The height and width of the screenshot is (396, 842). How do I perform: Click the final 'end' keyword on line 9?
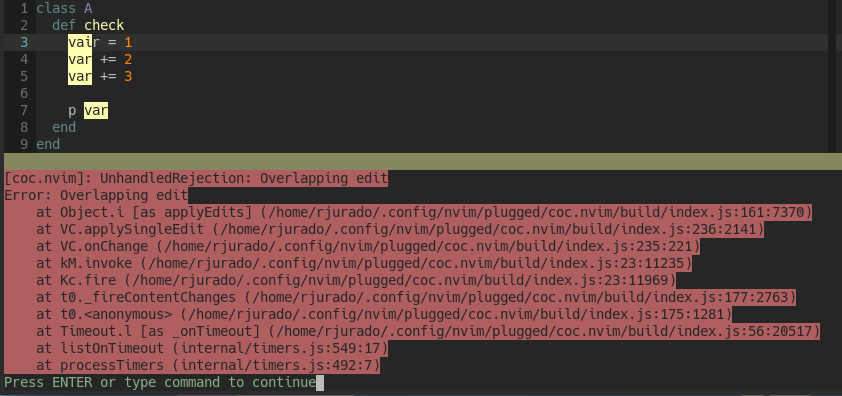48,145
